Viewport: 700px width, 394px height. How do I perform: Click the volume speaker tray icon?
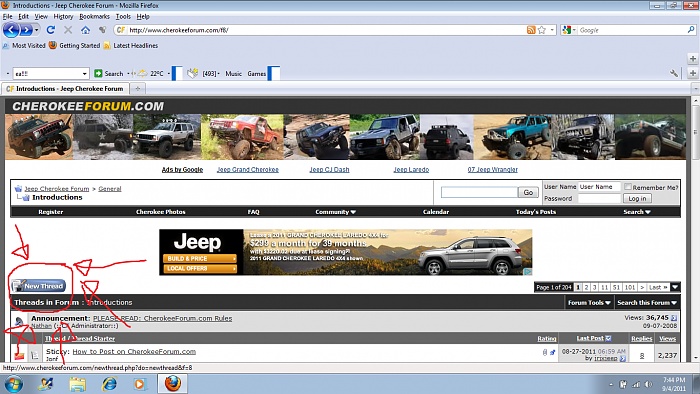click(649, 384)
